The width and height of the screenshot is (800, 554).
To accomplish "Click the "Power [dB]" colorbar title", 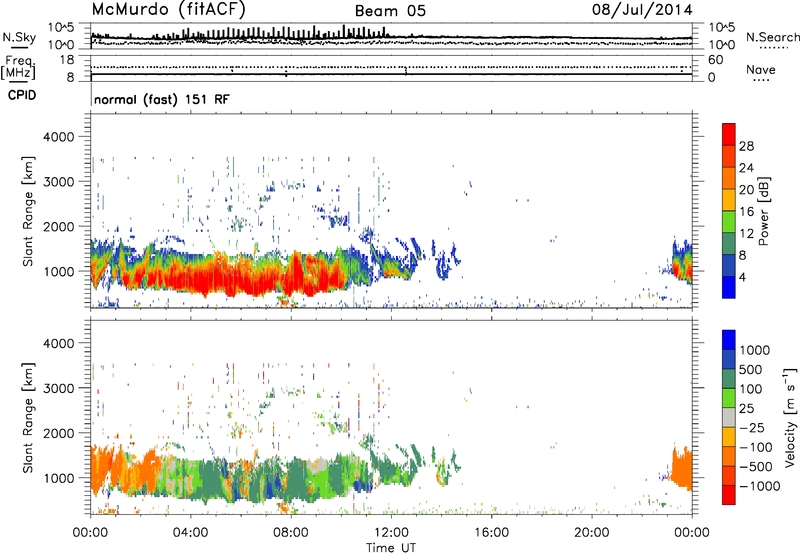I will click(763, 211).
